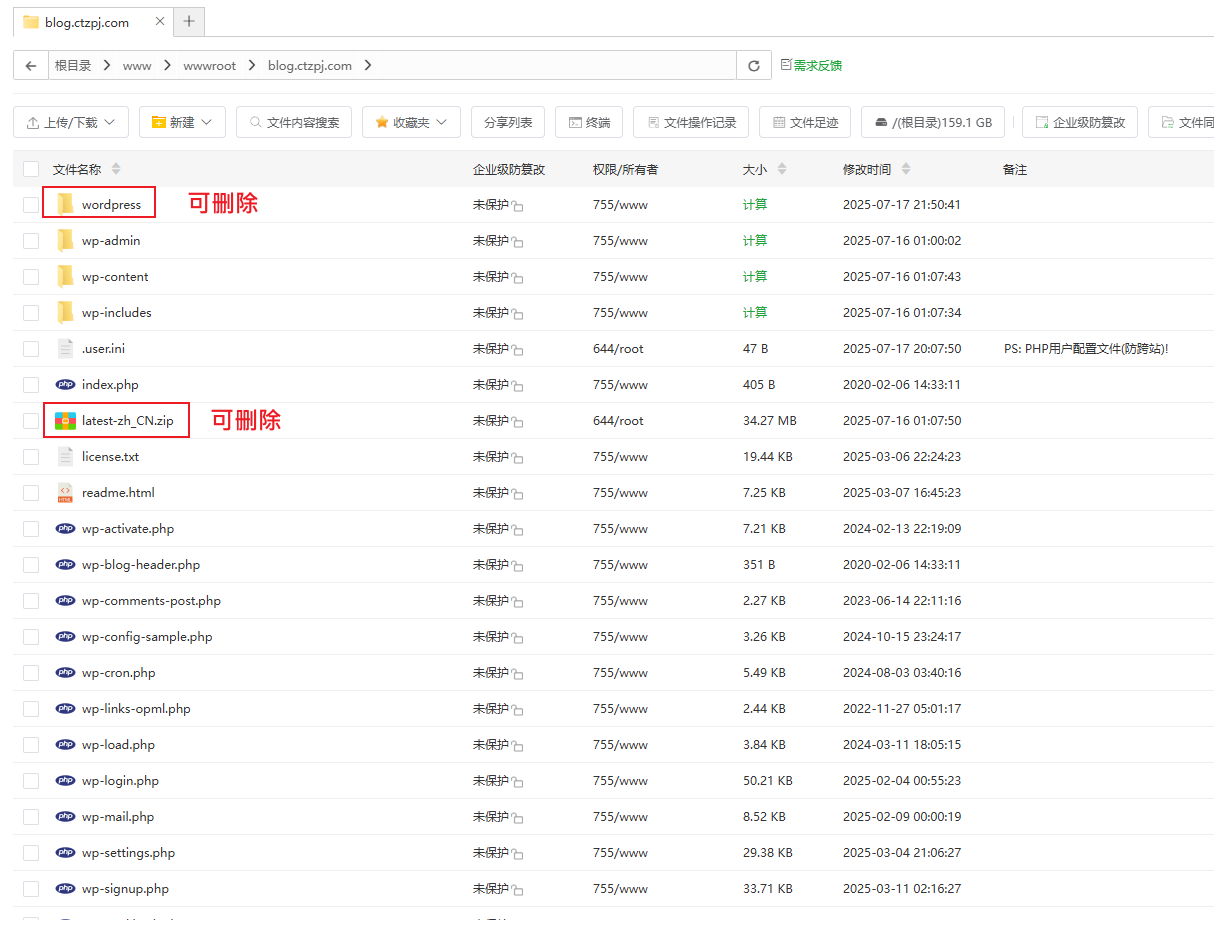Expand the 上传/下载 dropdown
Image resolution: width=1214 pixels, height=929 pixels.
coord(71,122)
